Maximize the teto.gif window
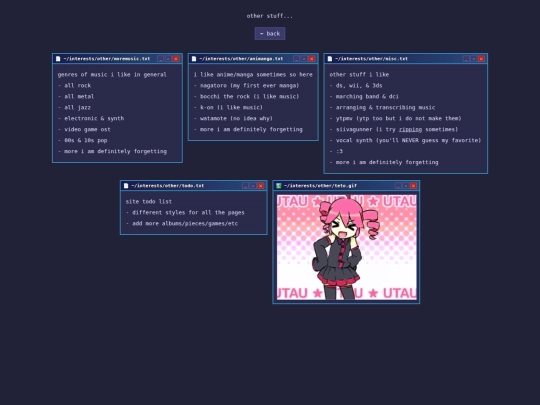This screenshot has height=405, width=540. pyautogui.click(x=406, y=186)
